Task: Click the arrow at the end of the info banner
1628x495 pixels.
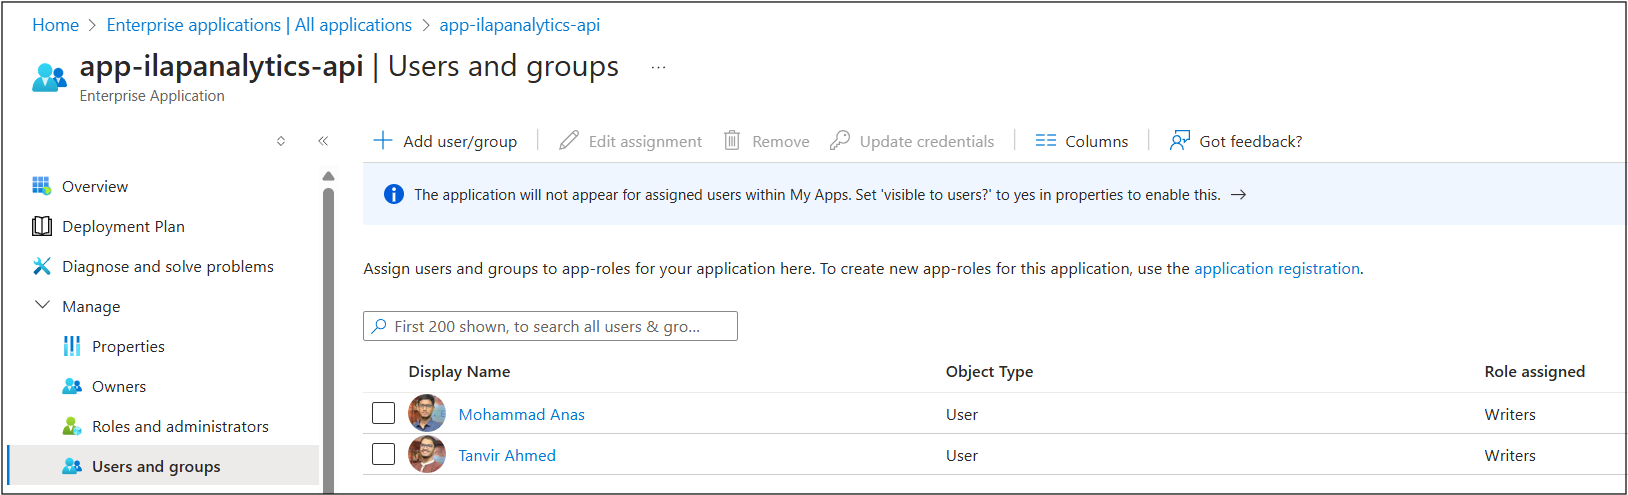Action: coord(1238,195)
